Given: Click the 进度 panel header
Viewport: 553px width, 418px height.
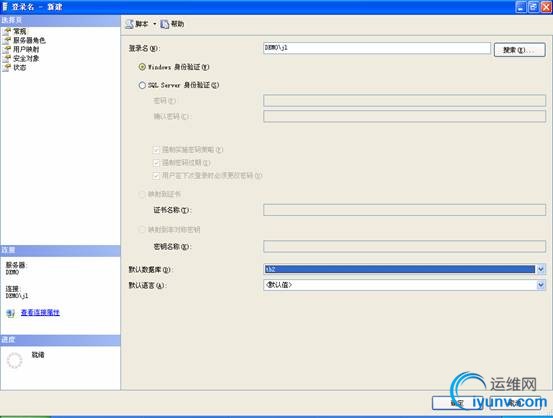Looking at the screenshot, I should (x=60, y=340).
